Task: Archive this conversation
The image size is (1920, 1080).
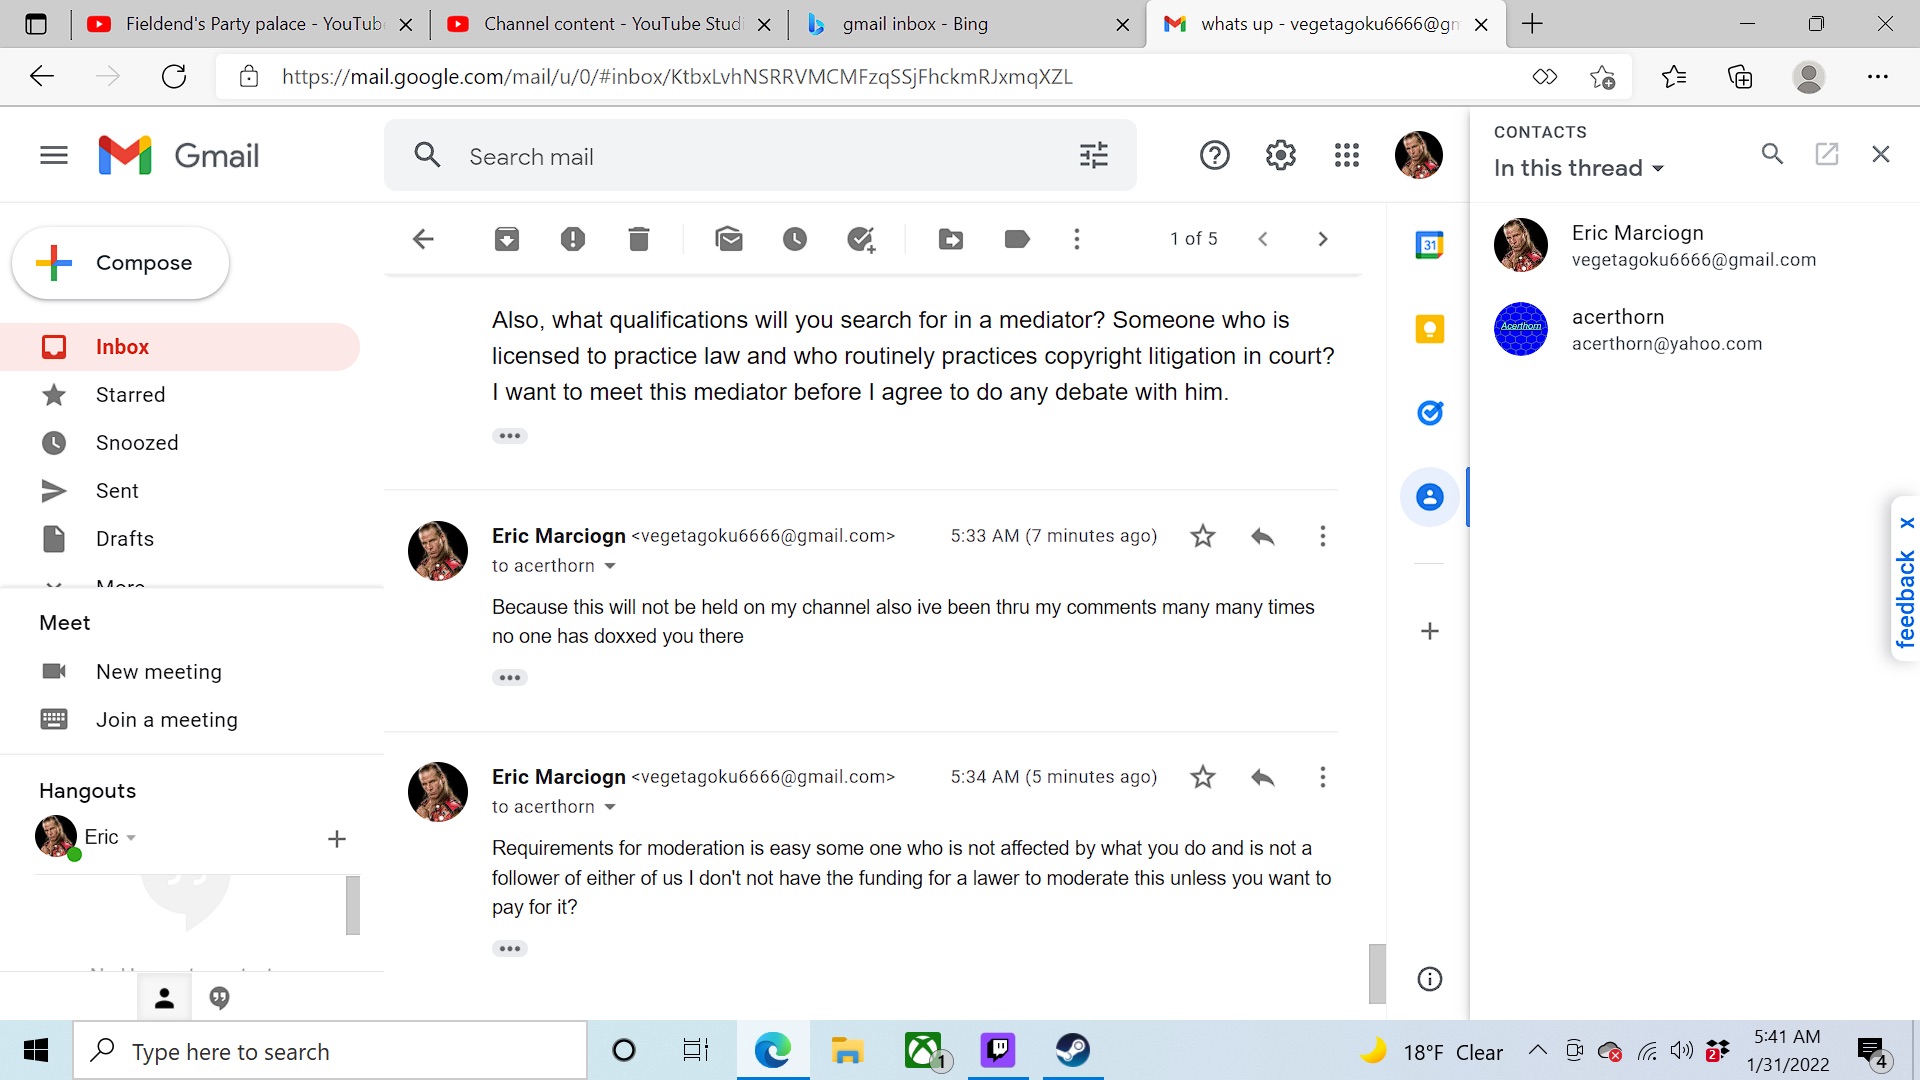Action: 507,239
